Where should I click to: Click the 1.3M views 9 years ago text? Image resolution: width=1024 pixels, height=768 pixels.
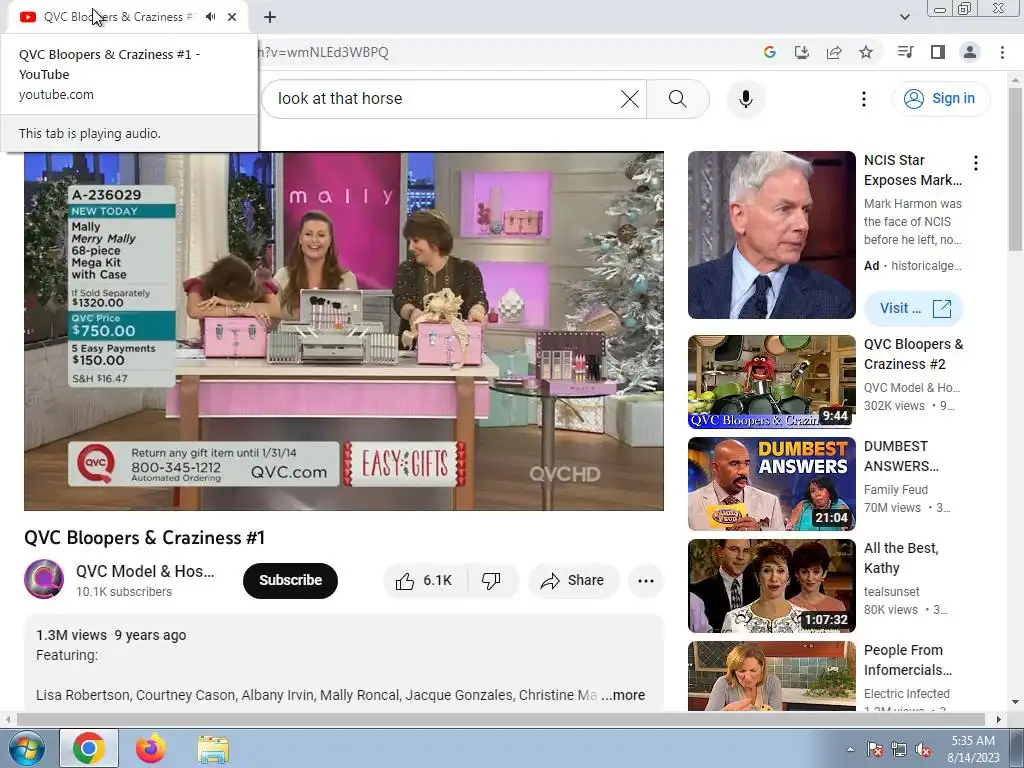111,635
